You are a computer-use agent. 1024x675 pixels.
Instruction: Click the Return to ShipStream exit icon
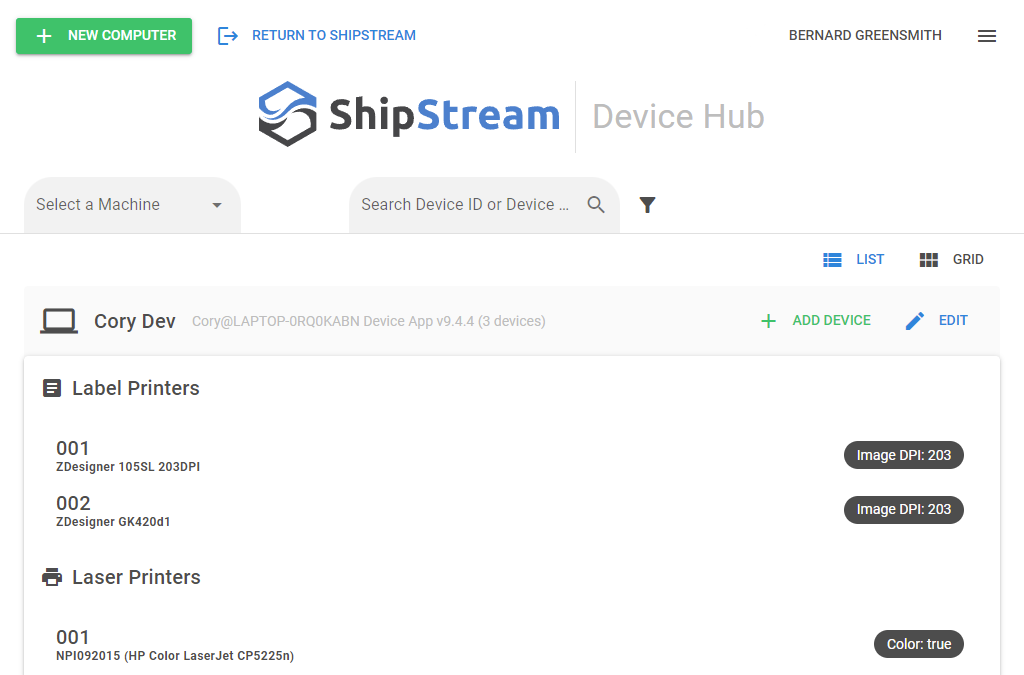(x=228, y=36)
